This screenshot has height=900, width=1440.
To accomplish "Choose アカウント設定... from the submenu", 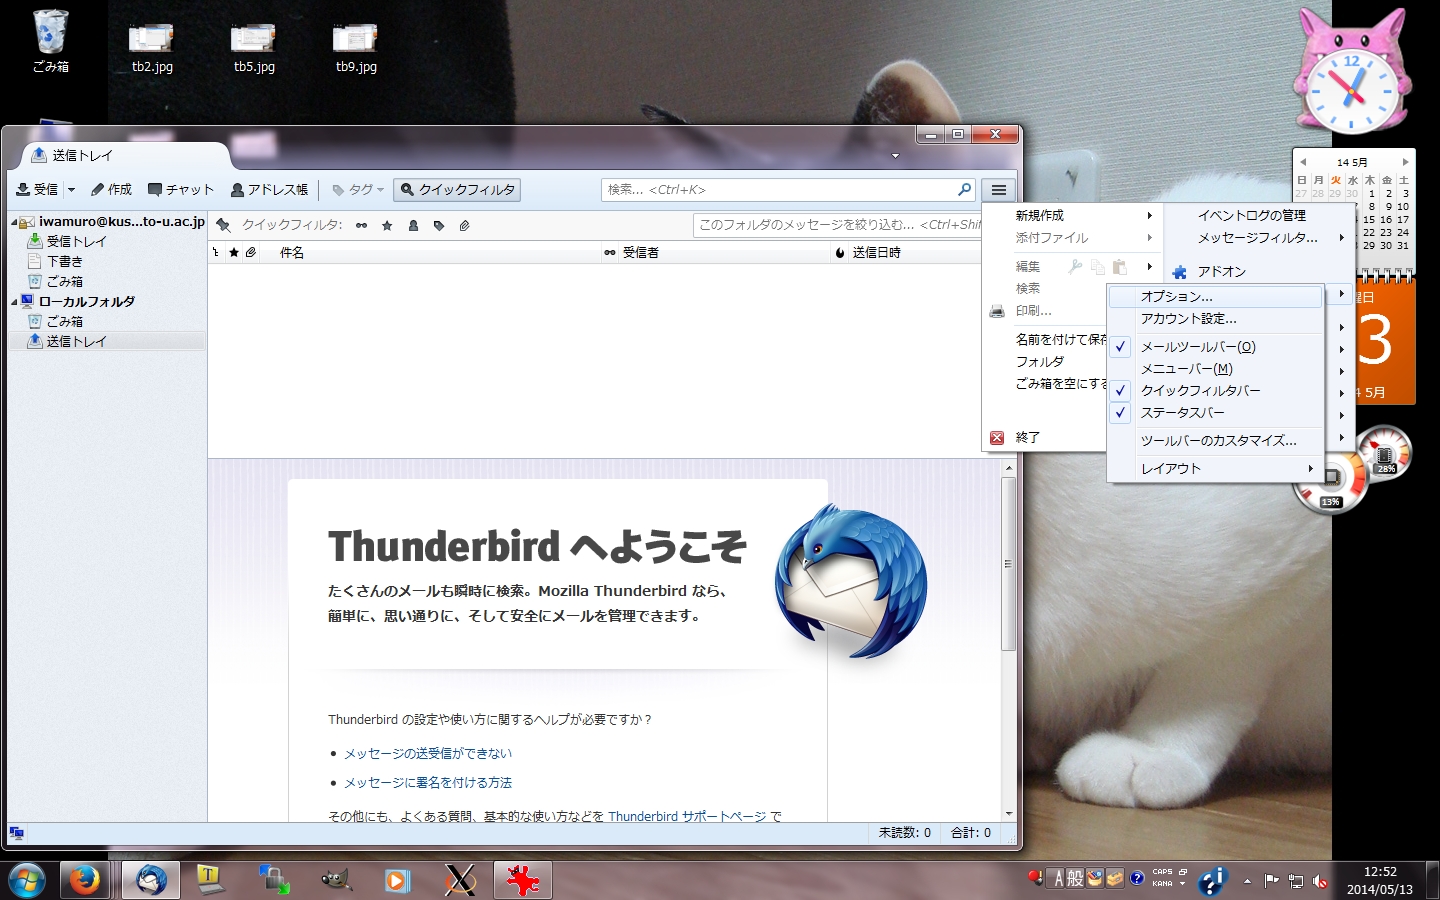I will (1215, 319).
